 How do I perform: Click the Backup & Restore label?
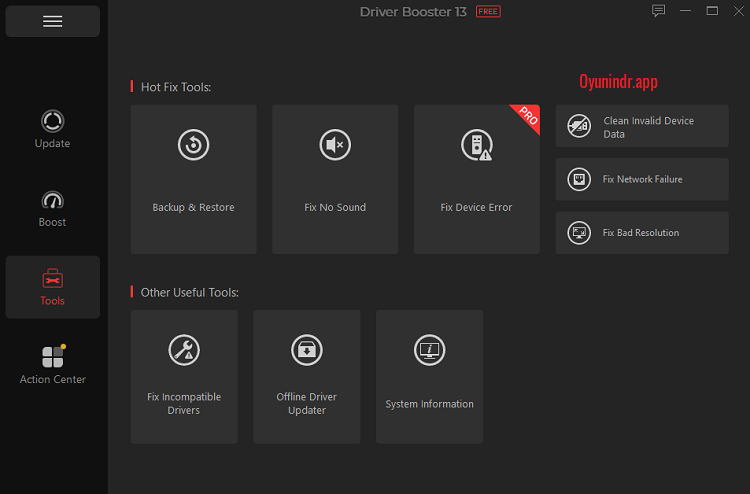[193, 207]
